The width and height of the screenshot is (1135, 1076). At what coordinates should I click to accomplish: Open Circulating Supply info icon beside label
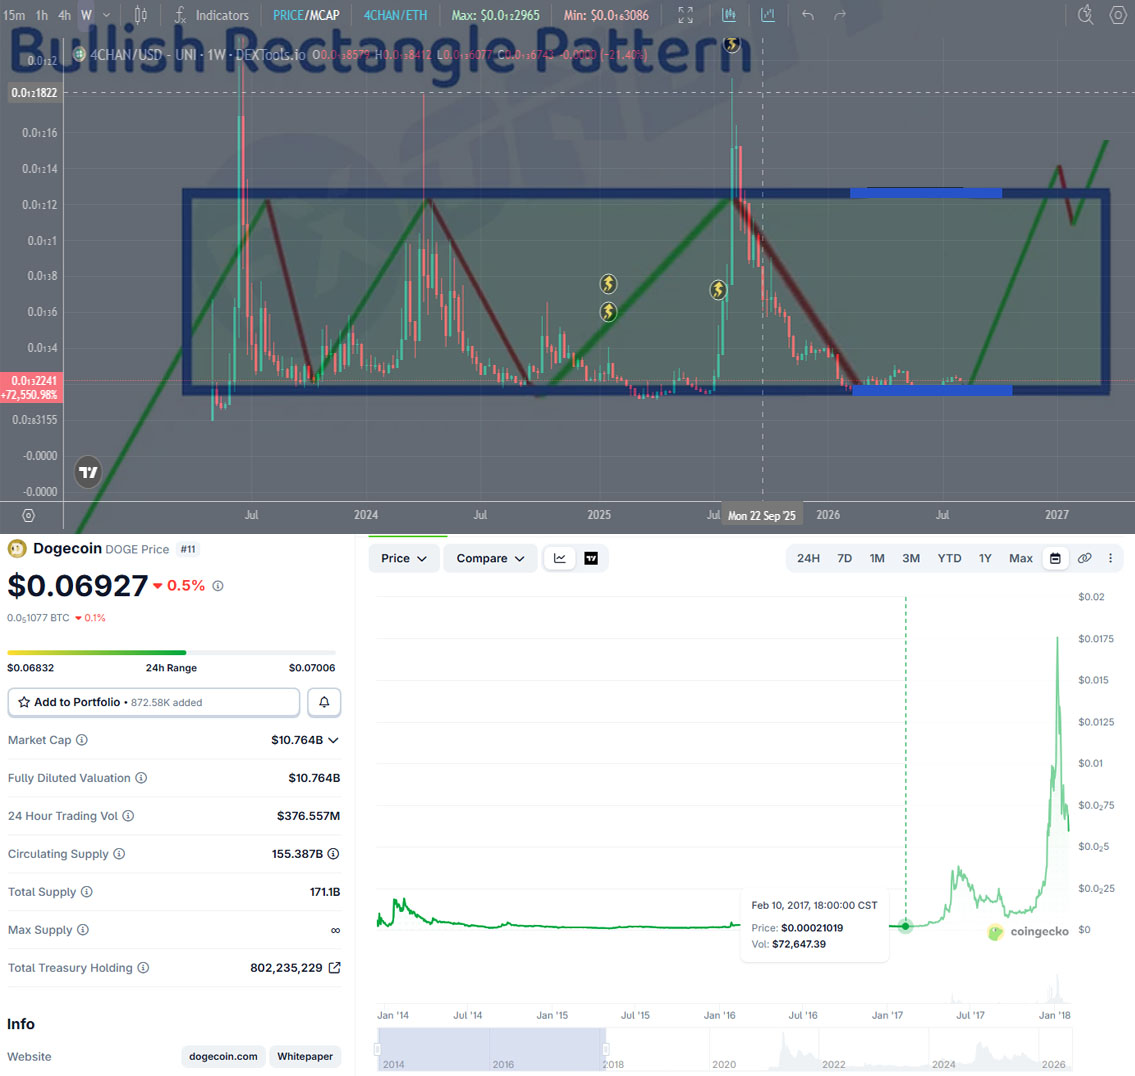click(x=119, y=854)
